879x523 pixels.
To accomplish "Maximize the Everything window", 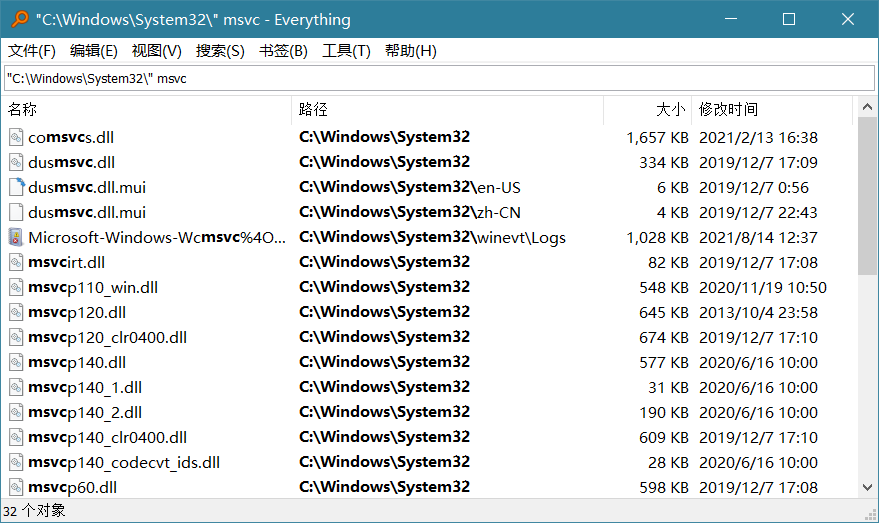I will tap(789, 19).
